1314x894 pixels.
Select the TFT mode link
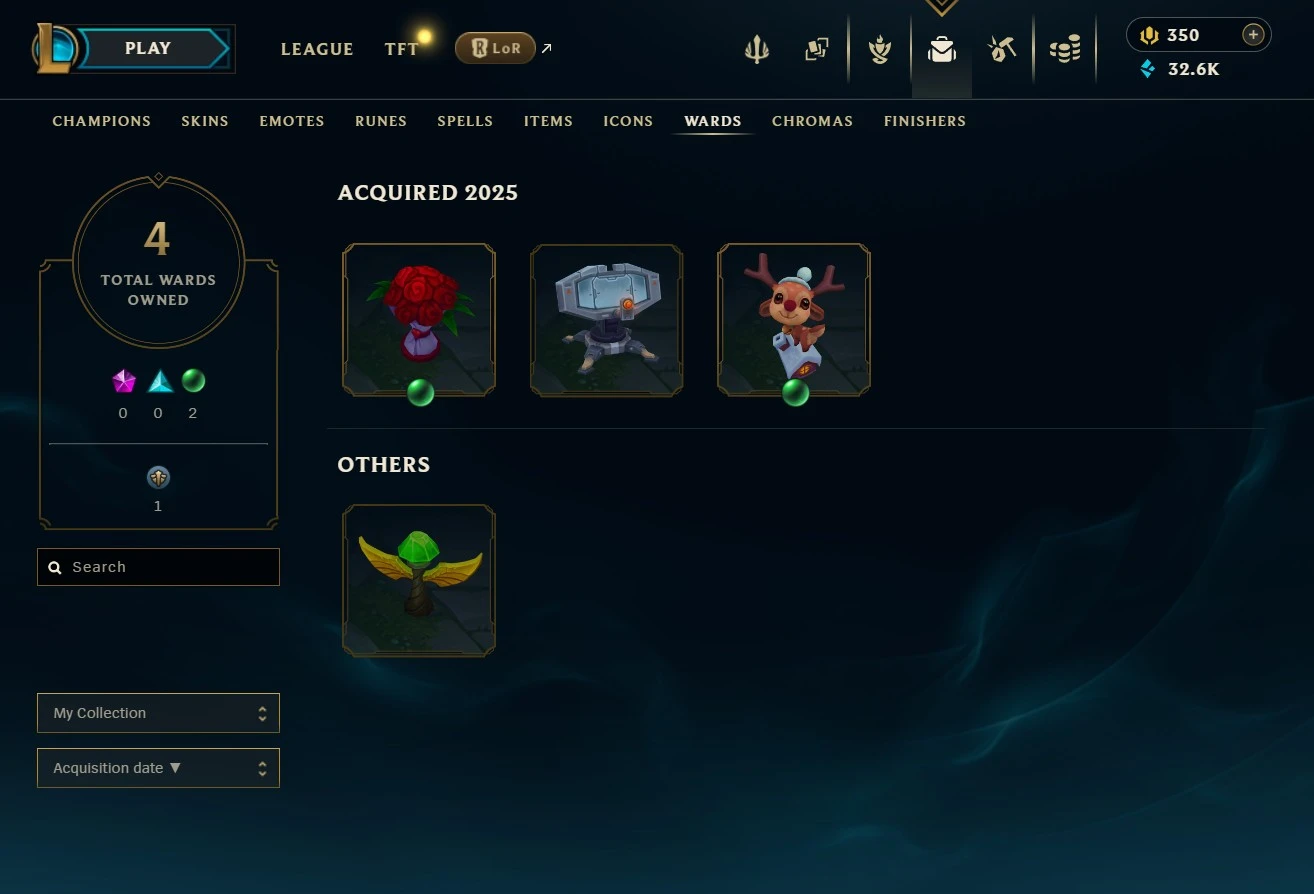click(x=401, y=49)
